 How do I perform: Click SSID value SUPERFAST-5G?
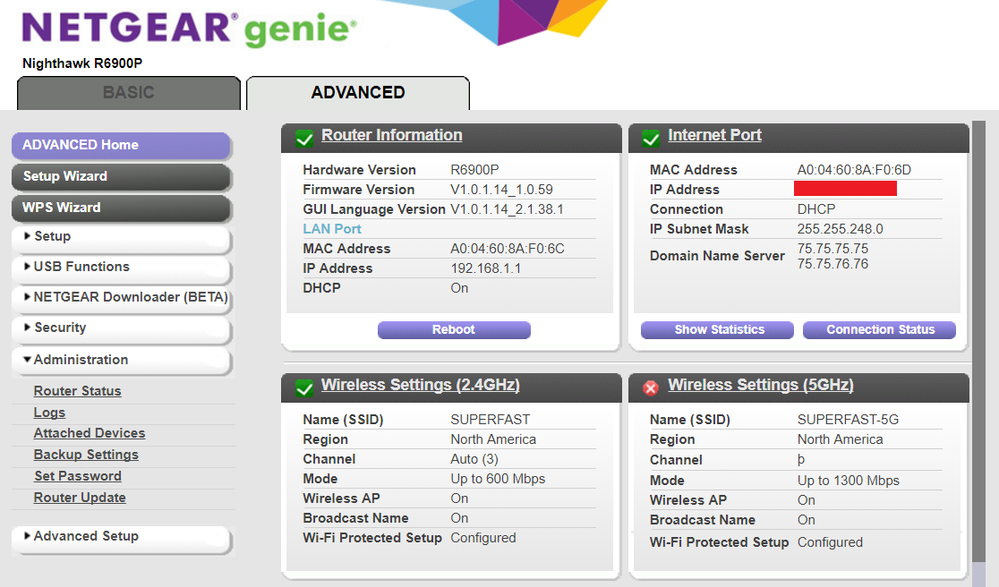[x=848, y=420]
